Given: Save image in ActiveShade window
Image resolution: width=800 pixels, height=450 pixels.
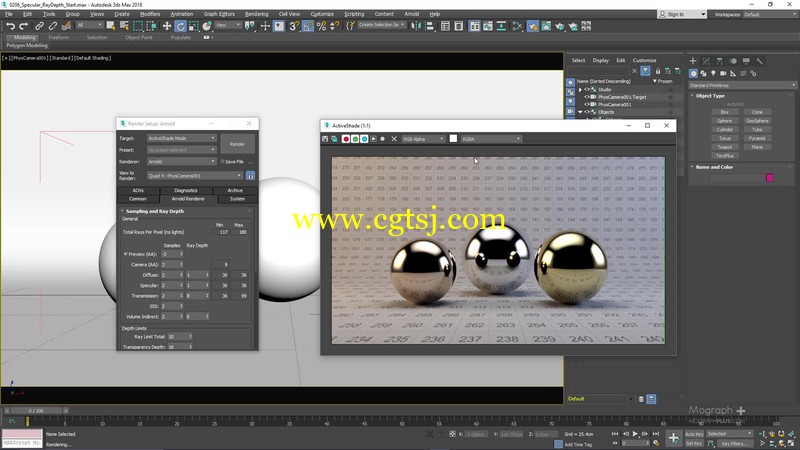Looking at the screenshot, I should click(x=325, y=139).
